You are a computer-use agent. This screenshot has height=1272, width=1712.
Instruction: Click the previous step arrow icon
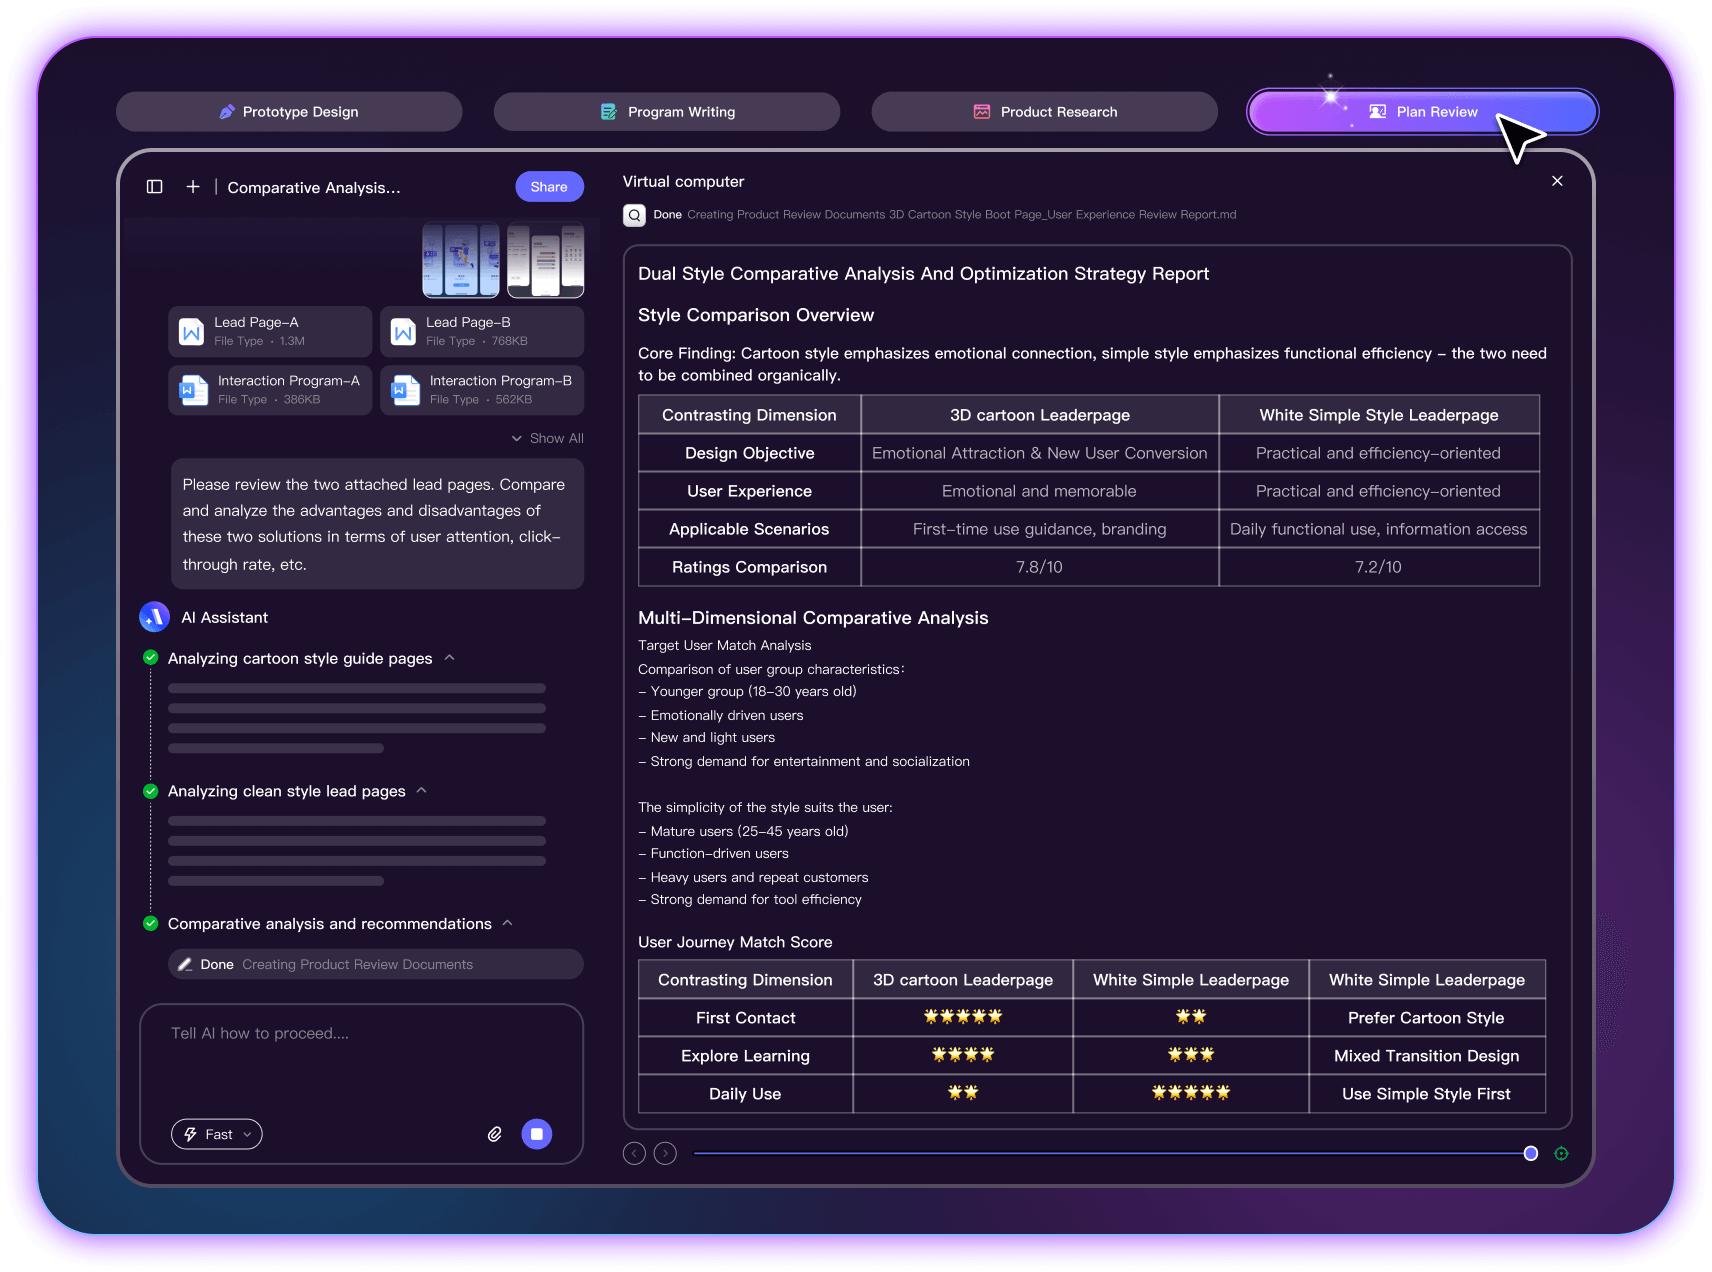pyautogui.click(x=634, y=1153)
